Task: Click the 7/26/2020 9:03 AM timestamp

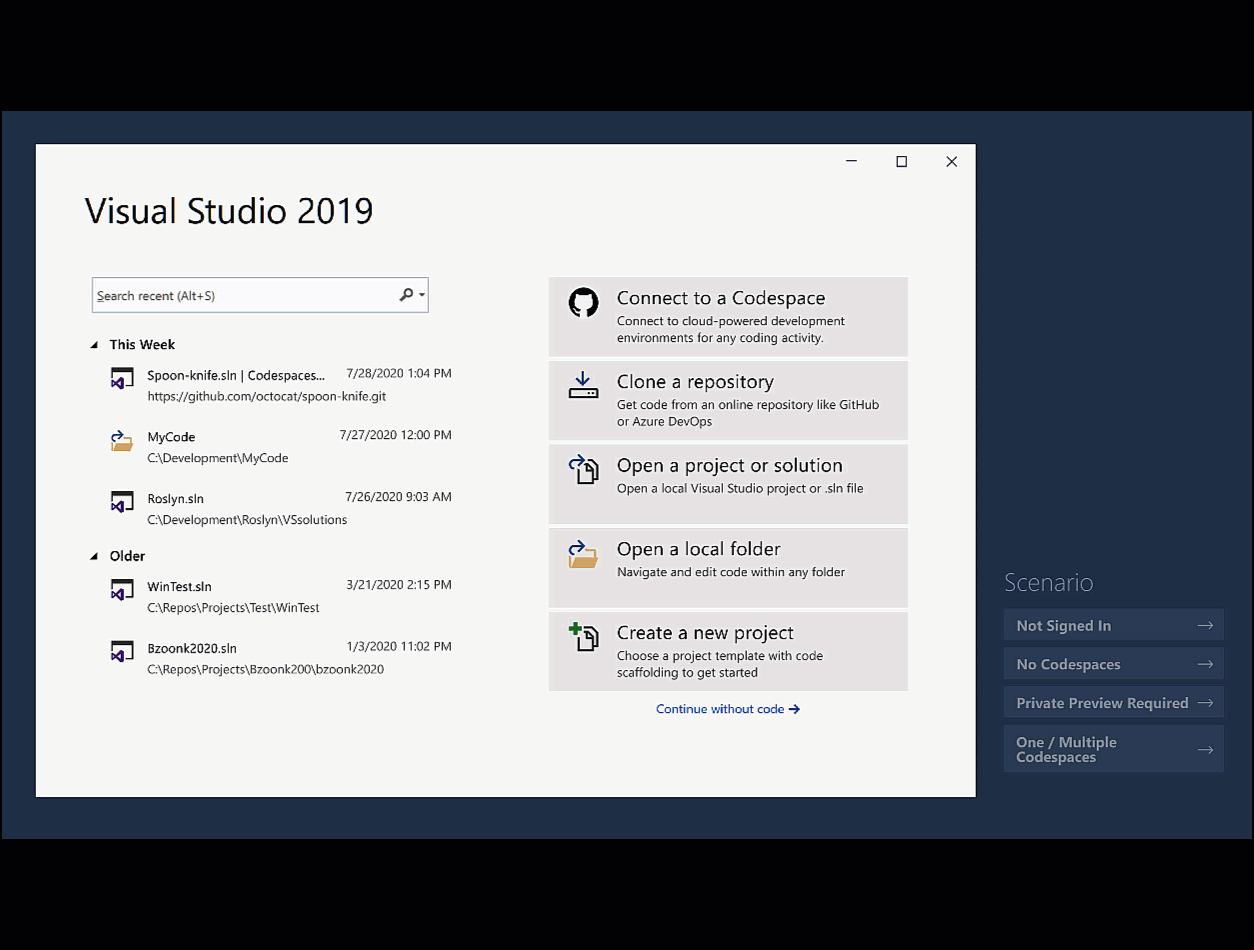Action: 398,497
